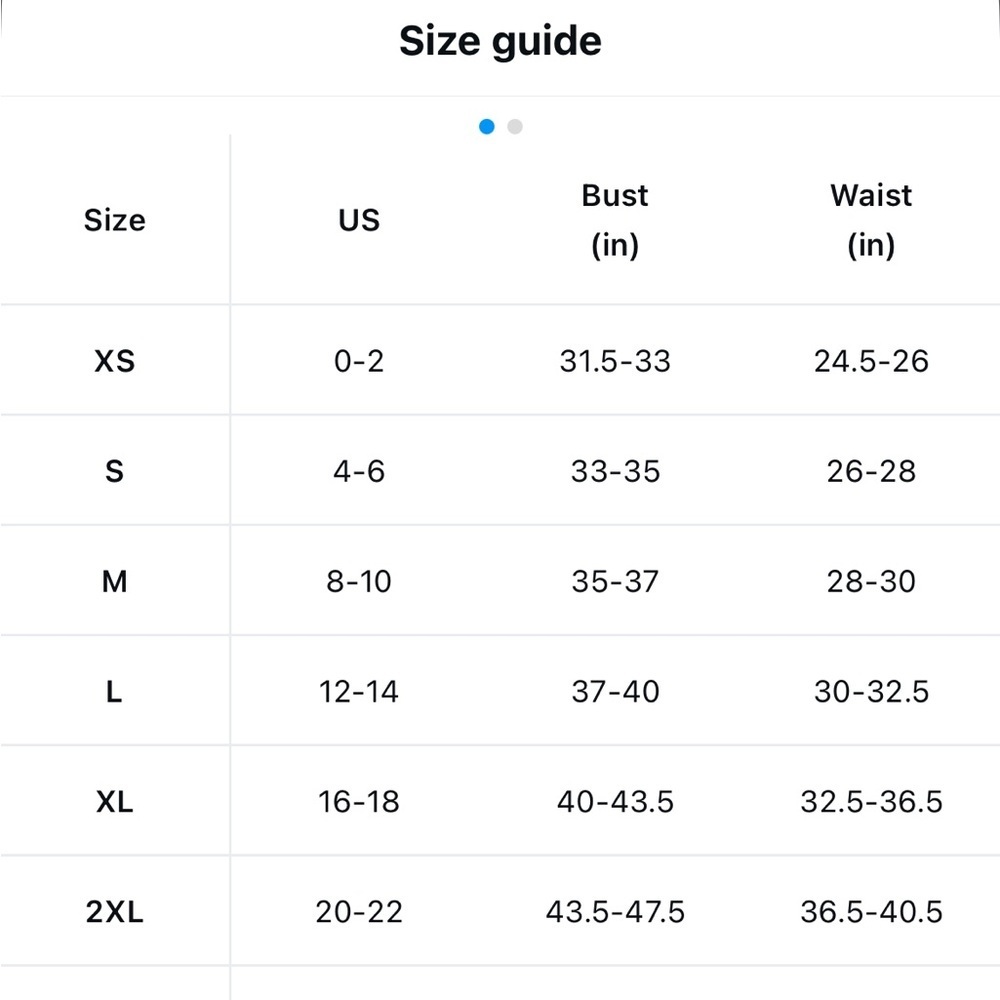Choose the 2XL size row label

pyautogui.click(x=115, y=911)
